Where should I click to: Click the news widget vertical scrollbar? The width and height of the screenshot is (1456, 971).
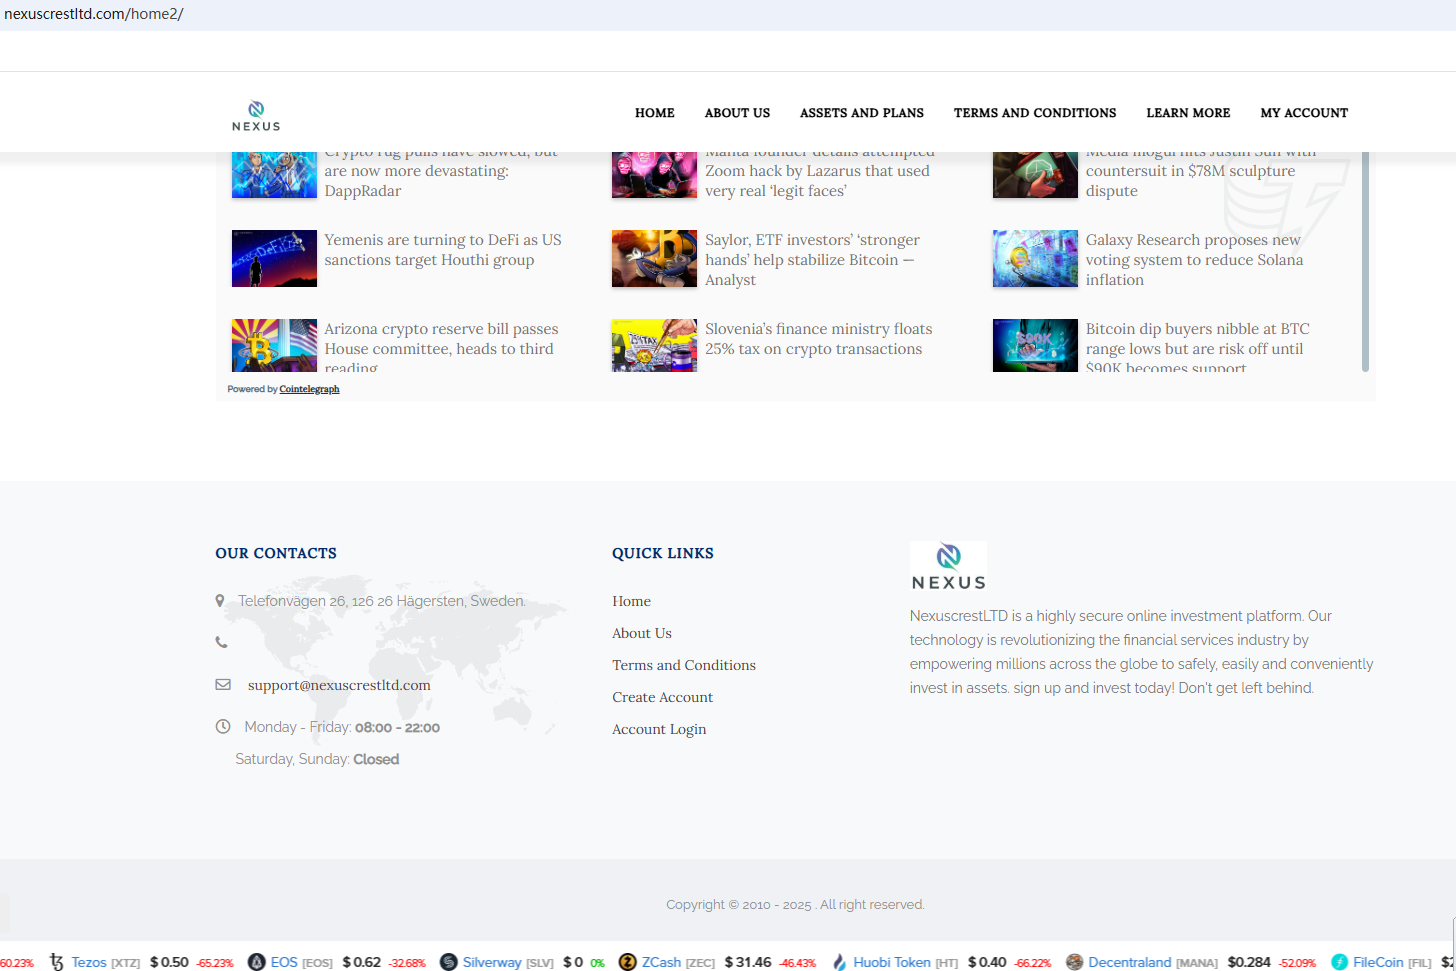[x=1365, y=260]
